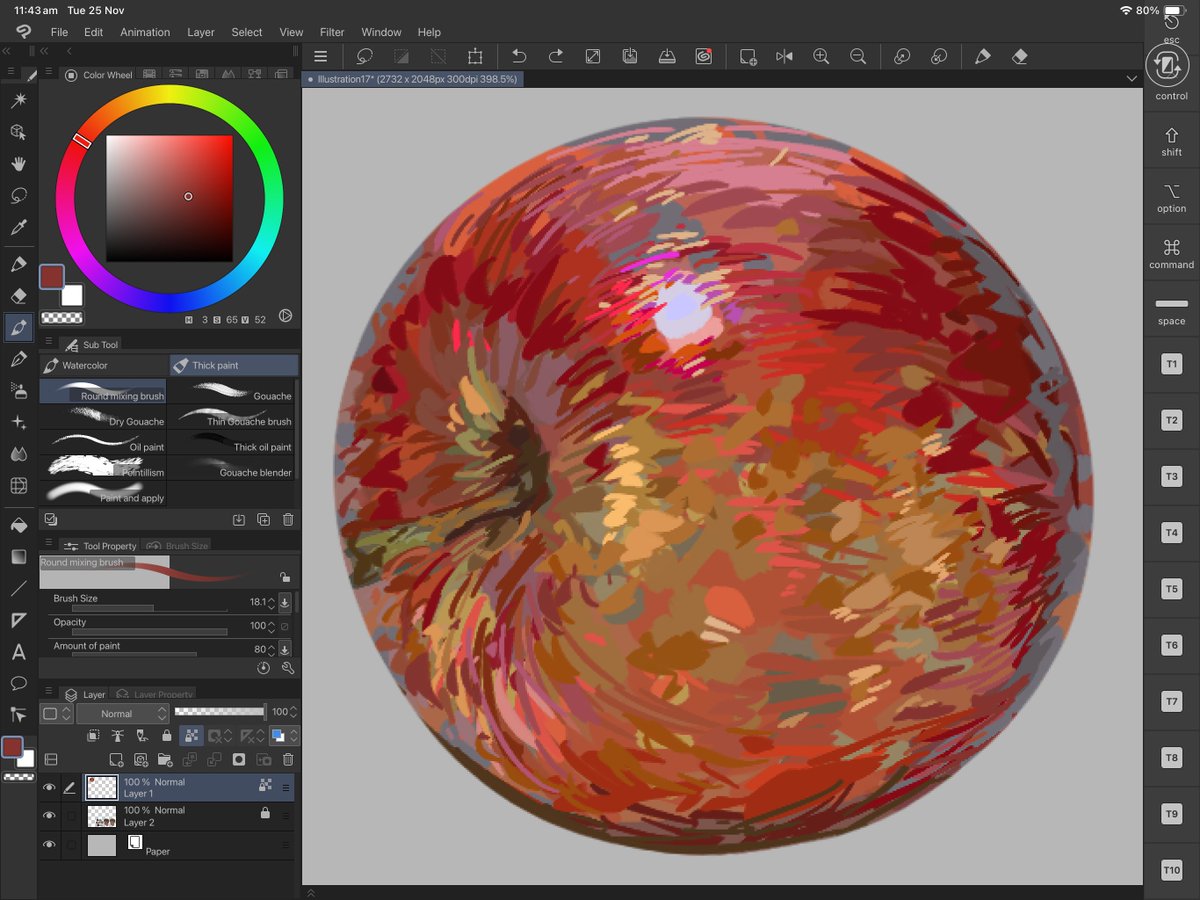This screenshot has width=1200, height=900.
Task: Click the Undo arrow in command bar
Action: [518, 57]
